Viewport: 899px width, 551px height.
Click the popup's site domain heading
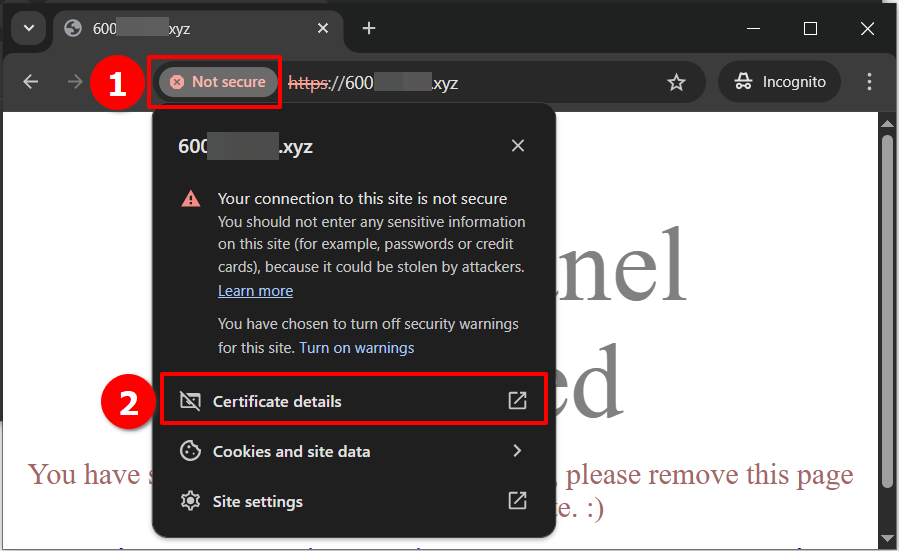(245, 146)
